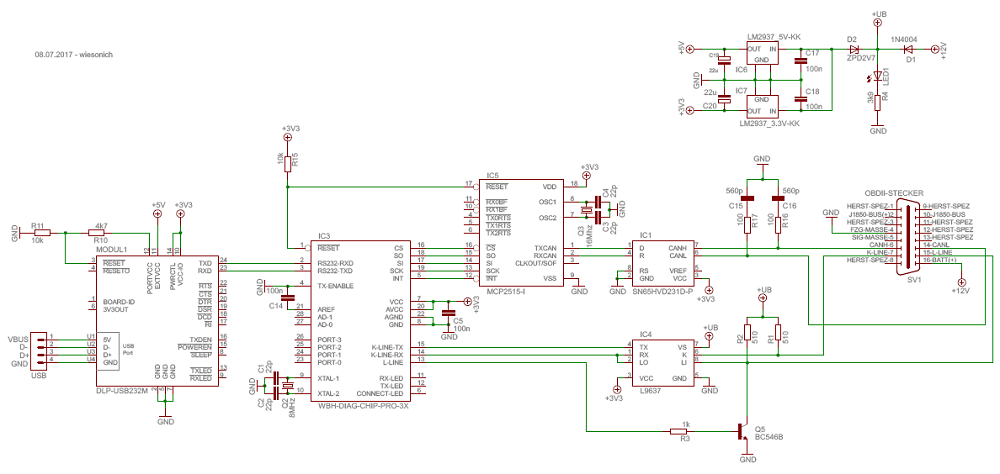1000x474 pixels.
Task: Select the 8MHz crystal Q2
Action: pos(287,386)
